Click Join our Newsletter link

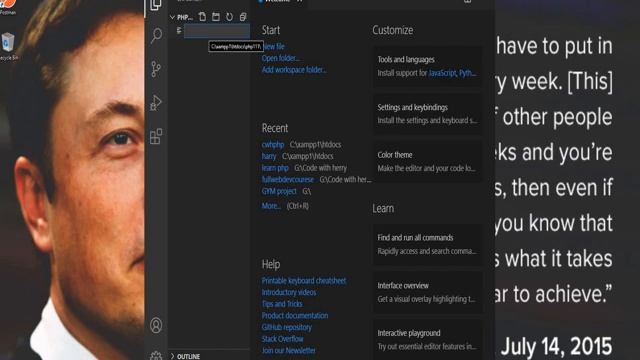[289, 350]
